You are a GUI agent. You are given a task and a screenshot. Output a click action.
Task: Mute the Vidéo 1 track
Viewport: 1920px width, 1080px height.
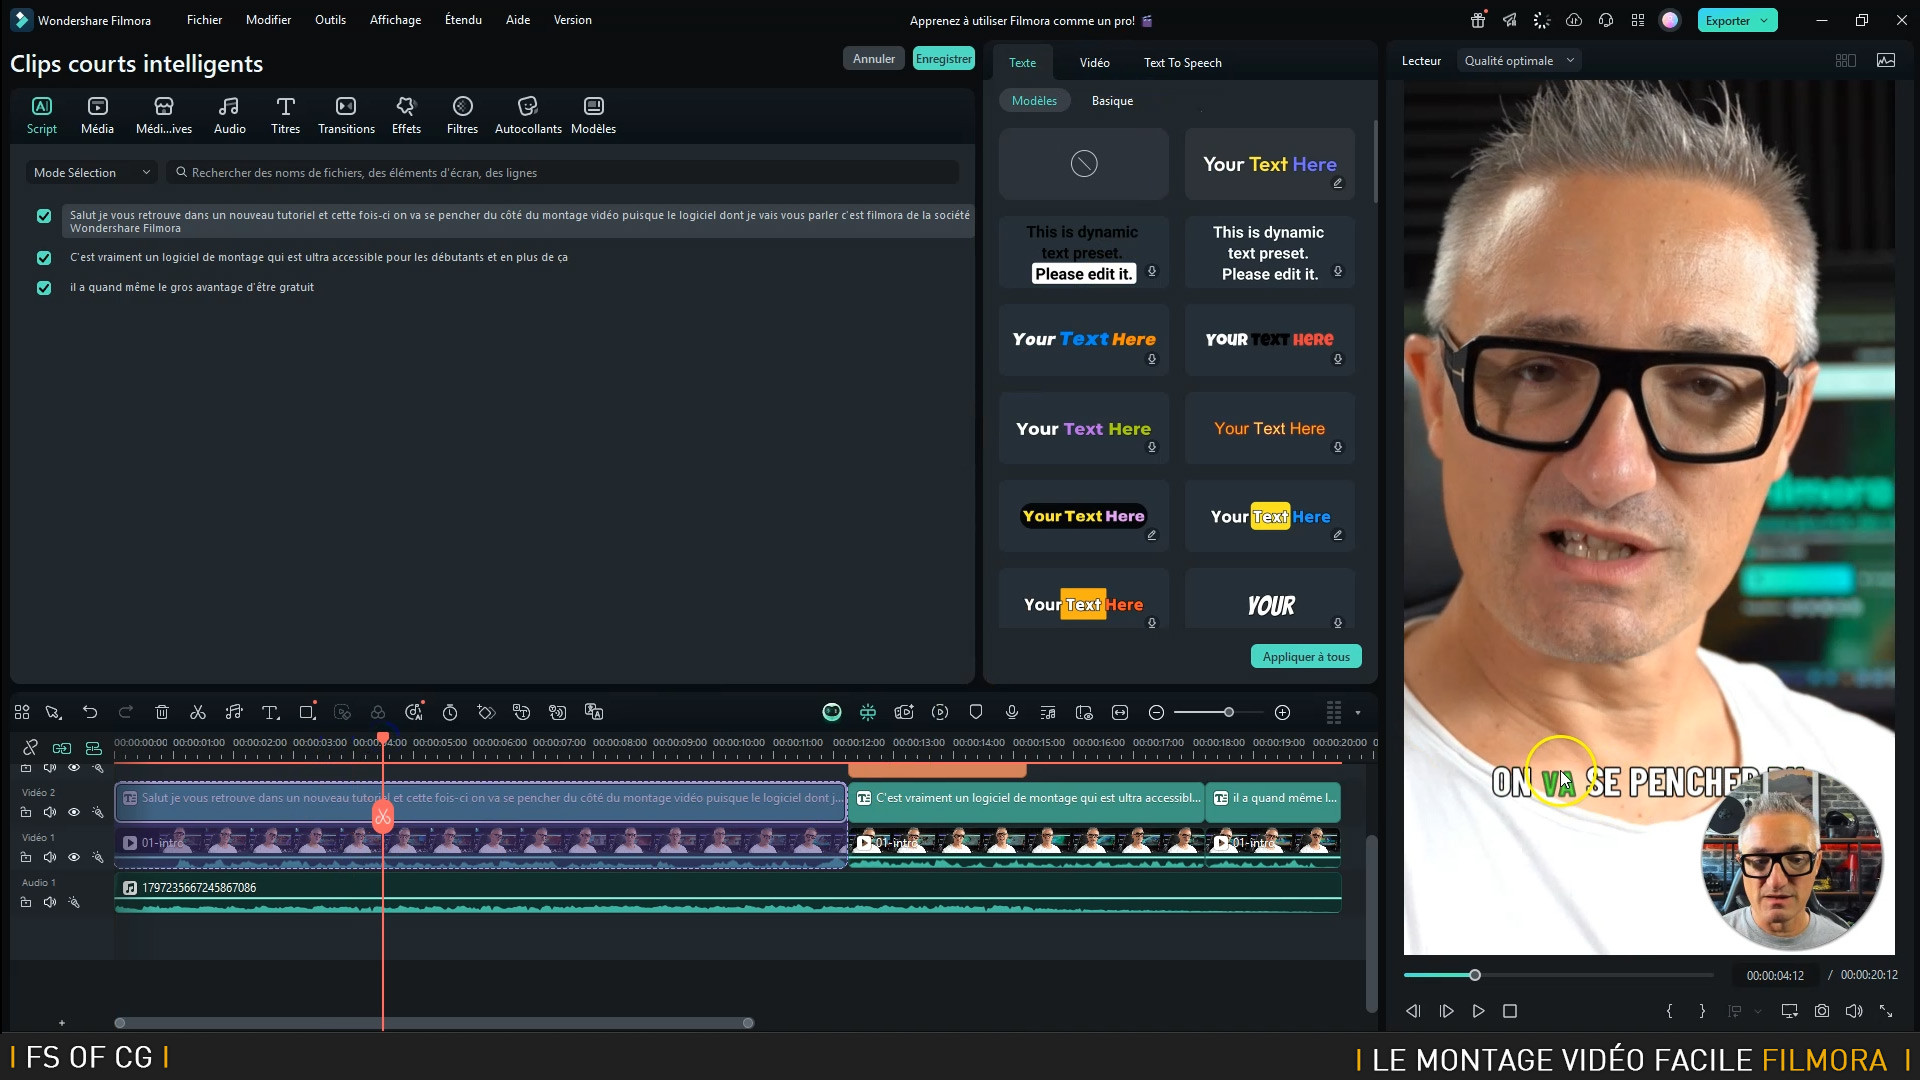(x=50, y=857)
